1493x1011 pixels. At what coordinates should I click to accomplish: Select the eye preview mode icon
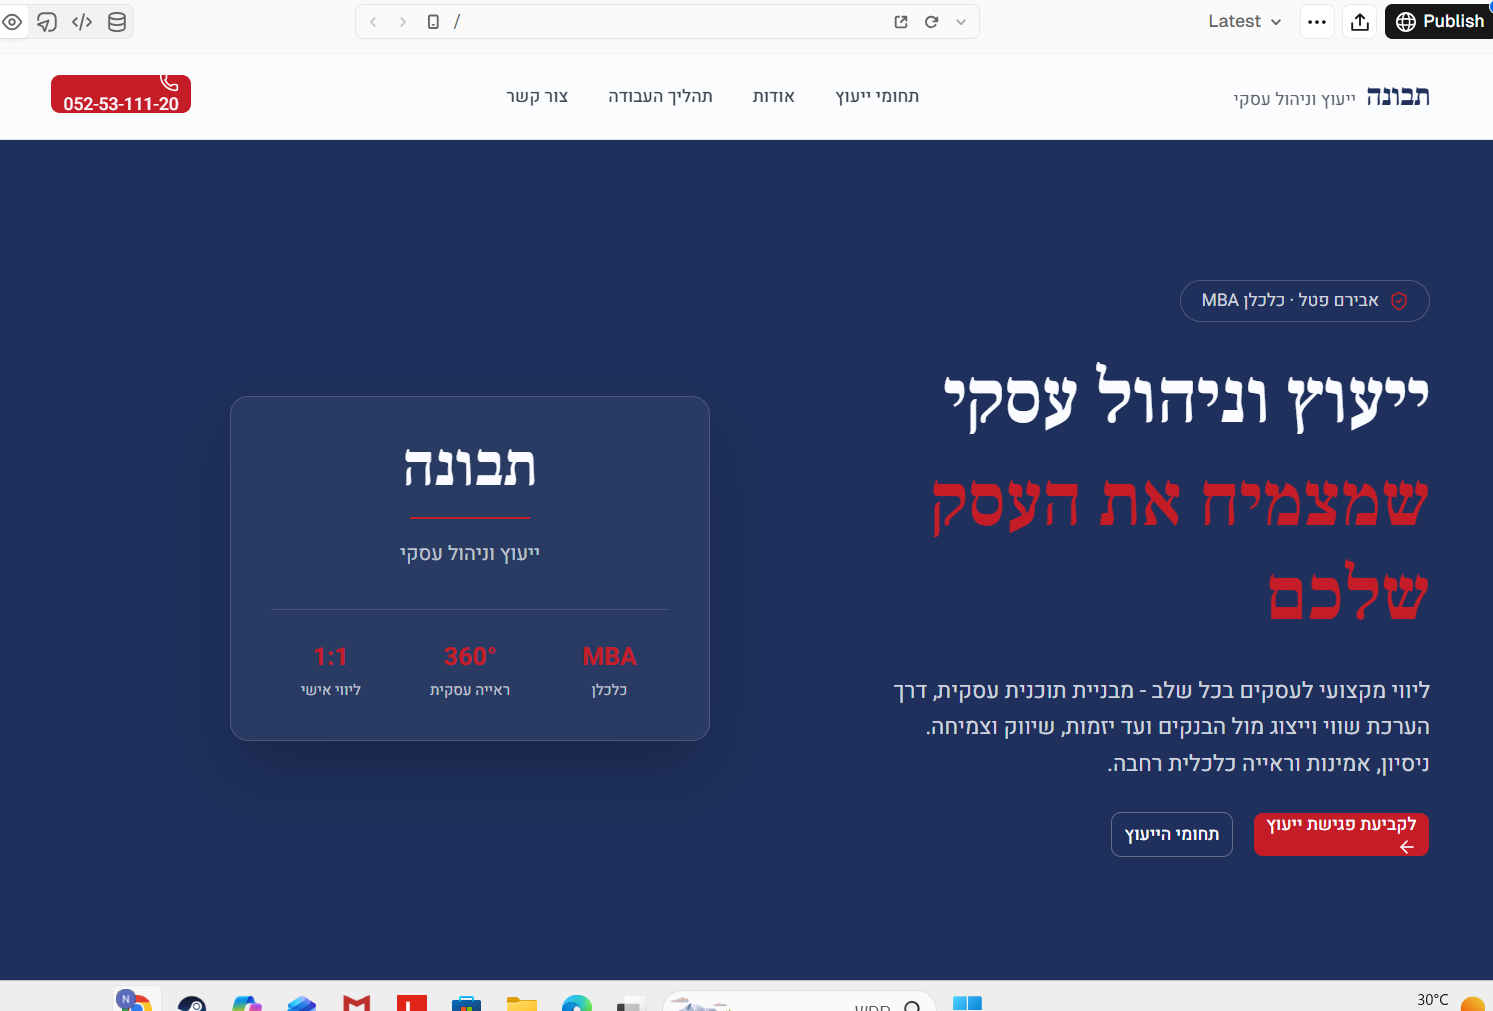[12, 22]
